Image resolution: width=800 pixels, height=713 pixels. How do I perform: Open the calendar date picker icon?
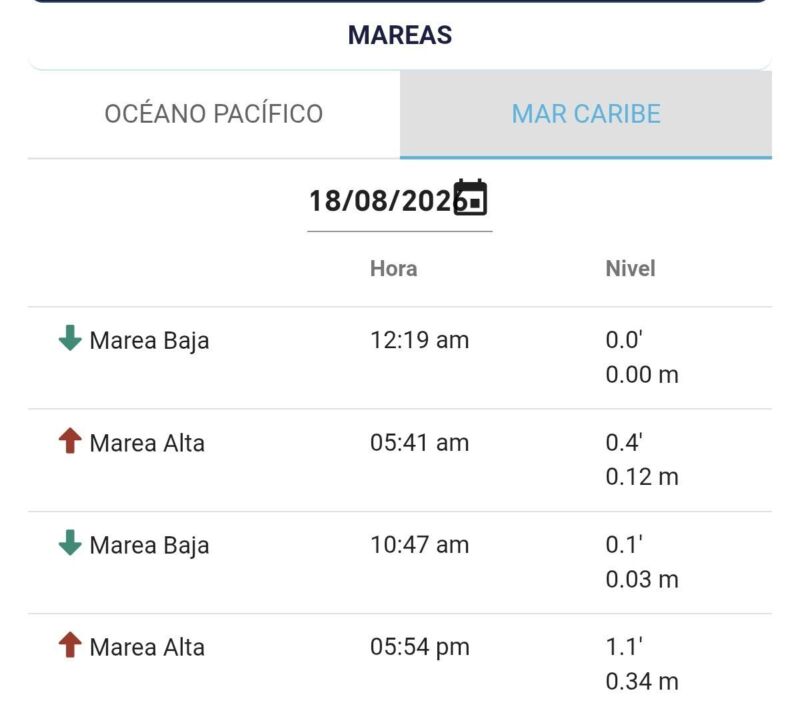pos(470,198)
